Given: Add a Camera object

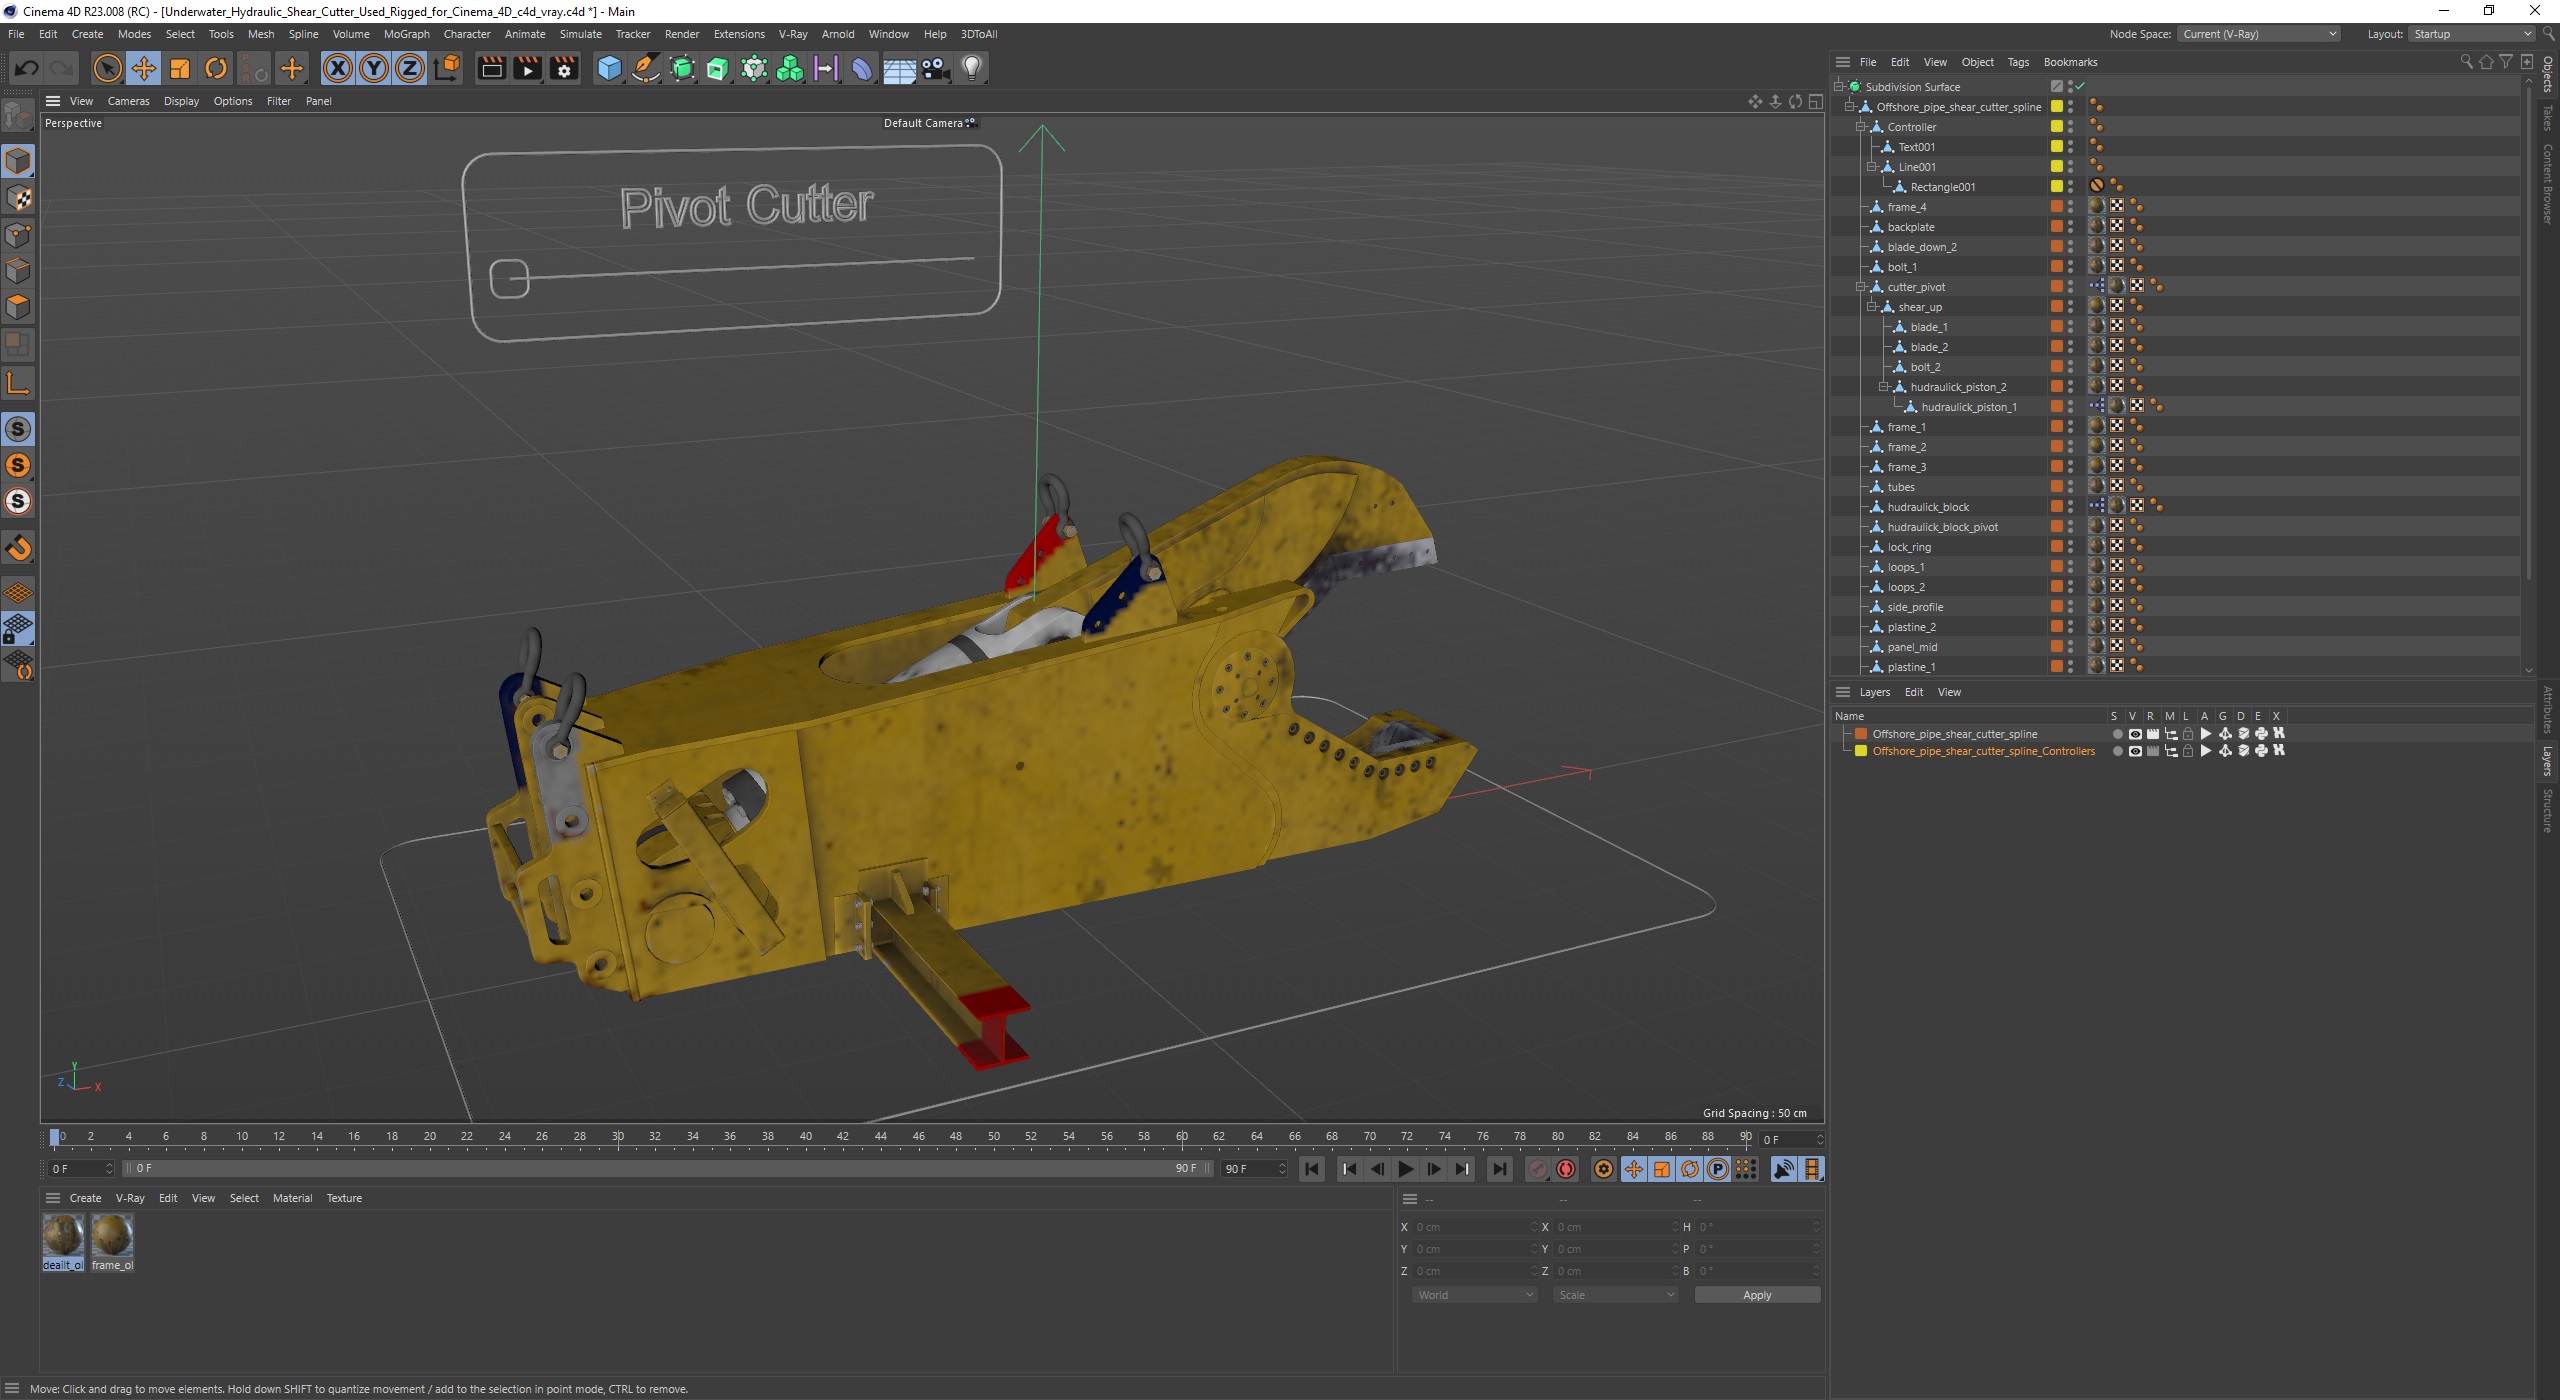Looking at the screenshot, I should point(935,68).
